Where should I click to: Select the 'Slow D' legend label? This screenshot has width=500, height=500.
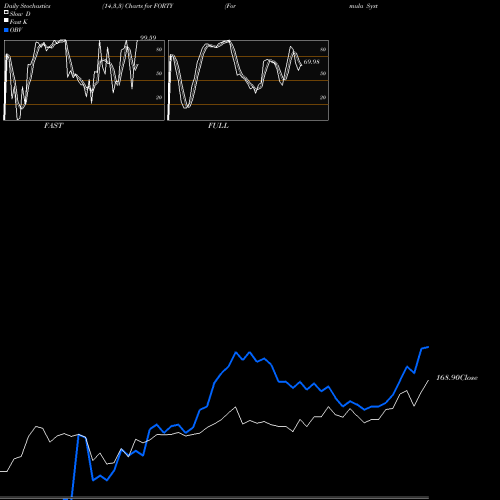pyautogui.click(x=20, y=14)
